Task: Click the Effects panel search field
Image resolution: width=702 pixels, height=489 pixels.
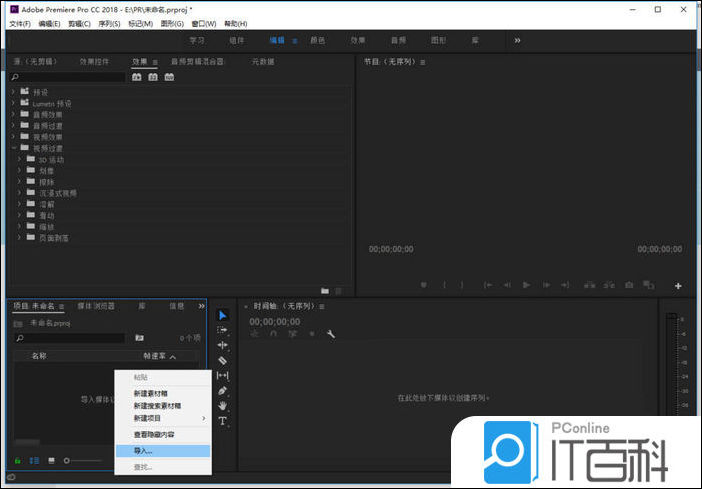Action: click(68, 77)
